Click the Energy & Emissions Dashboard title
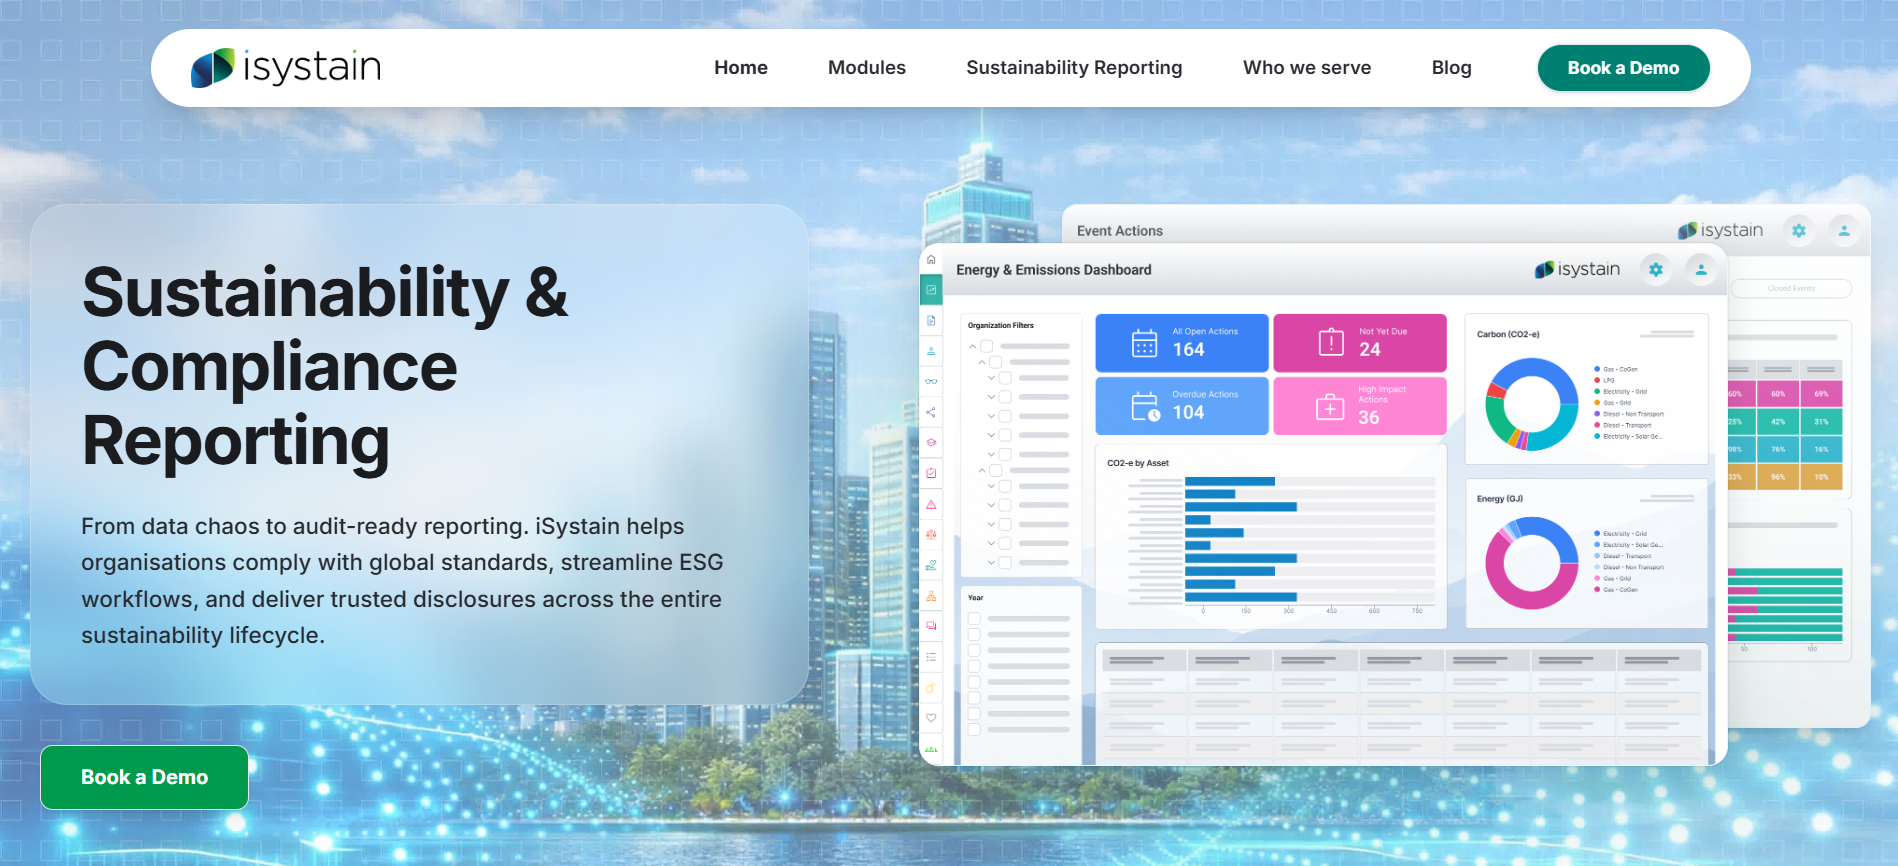 point(1054,270)
